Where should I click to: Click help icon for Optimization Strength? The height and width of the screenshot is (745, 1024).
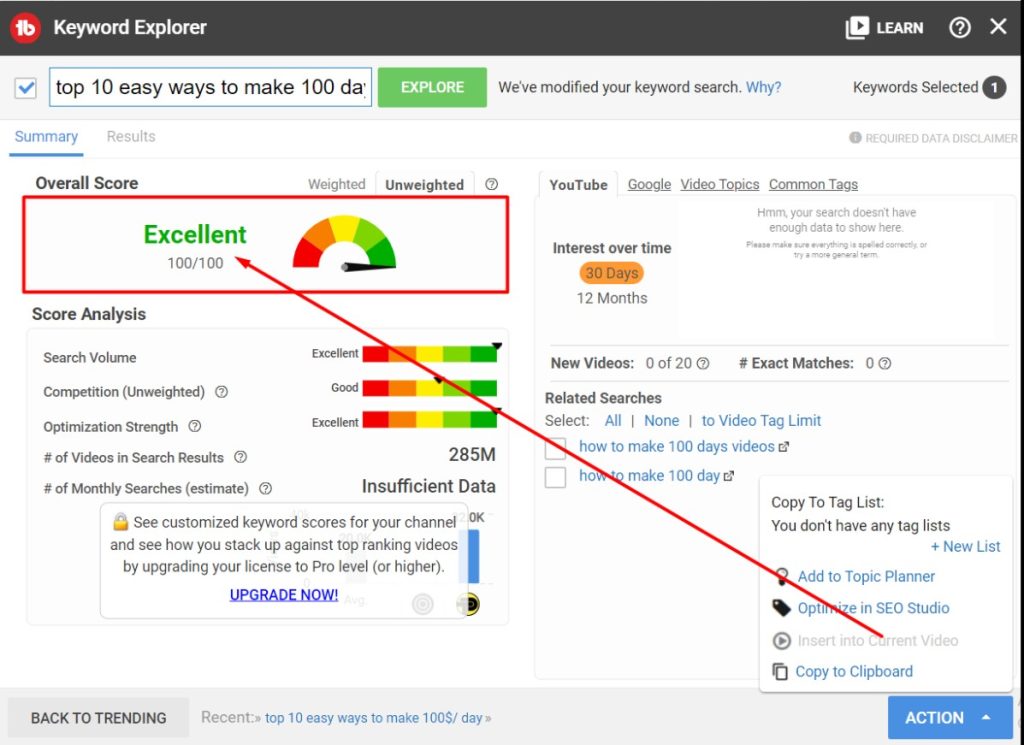coord(195,426)
